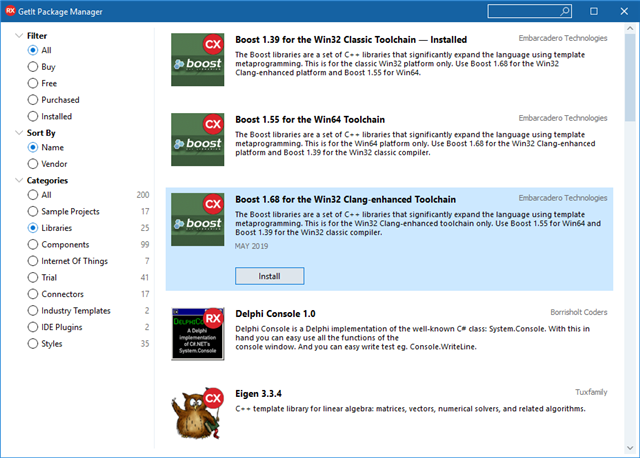Close the GetIt Package Manager window
Image resolution: width=640 pixels, height=458 pixels.
(x=624, y=11)
